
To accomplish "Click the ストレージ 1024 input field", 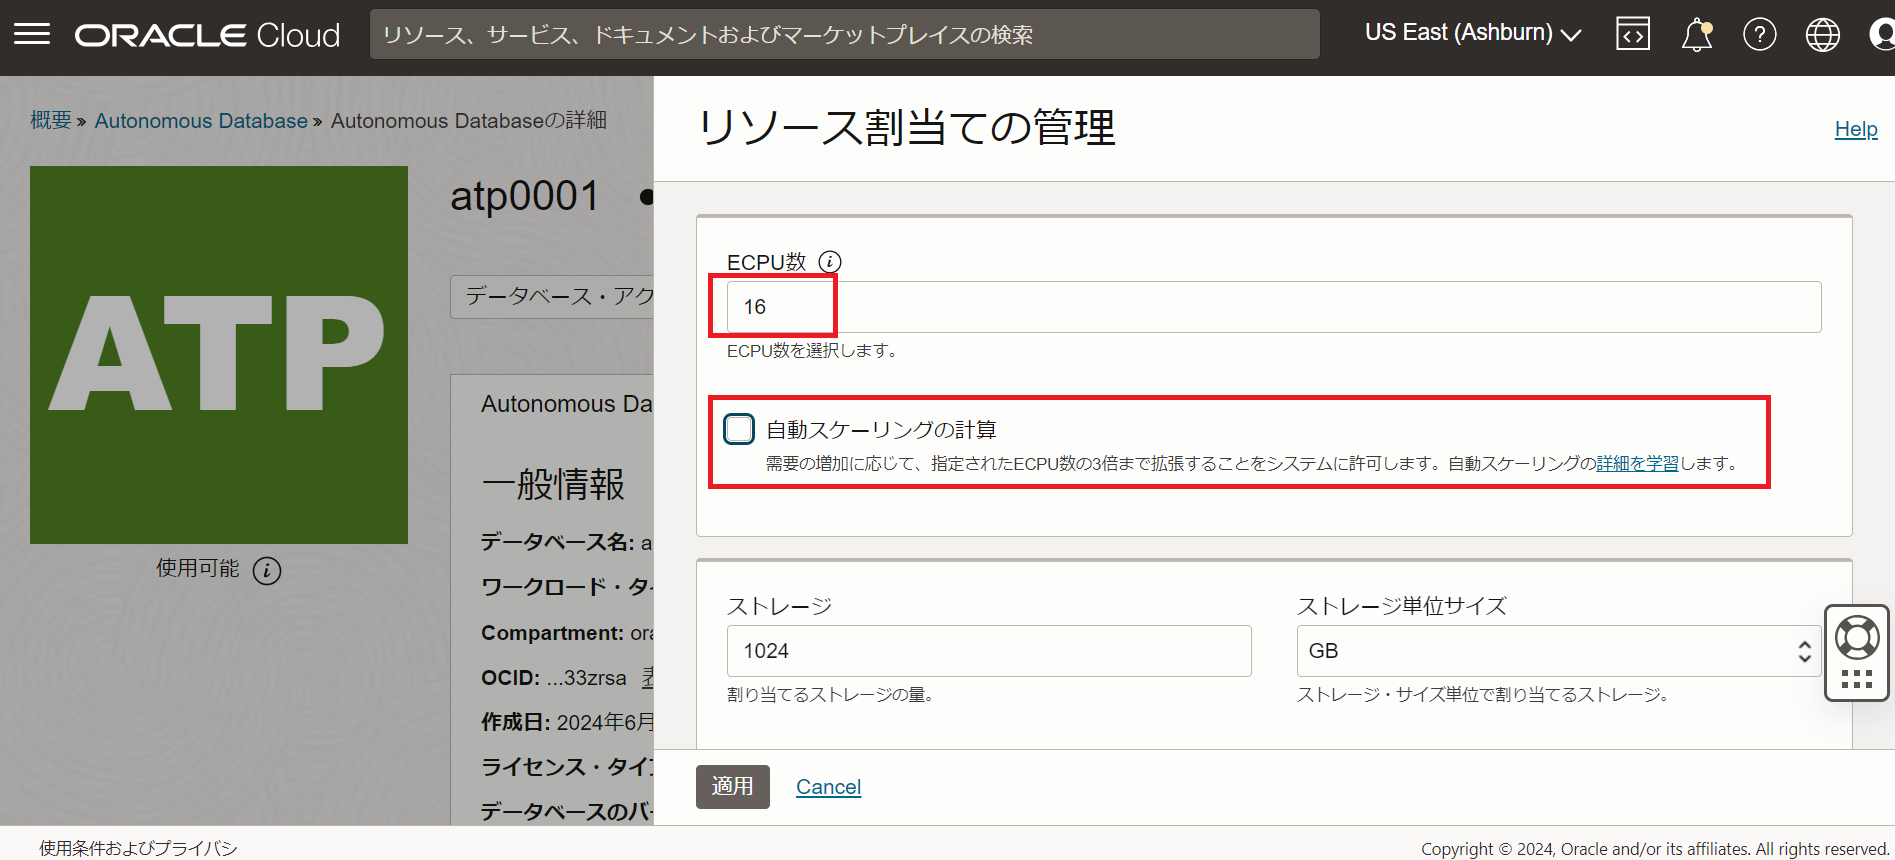I will [x=988, y=651].
